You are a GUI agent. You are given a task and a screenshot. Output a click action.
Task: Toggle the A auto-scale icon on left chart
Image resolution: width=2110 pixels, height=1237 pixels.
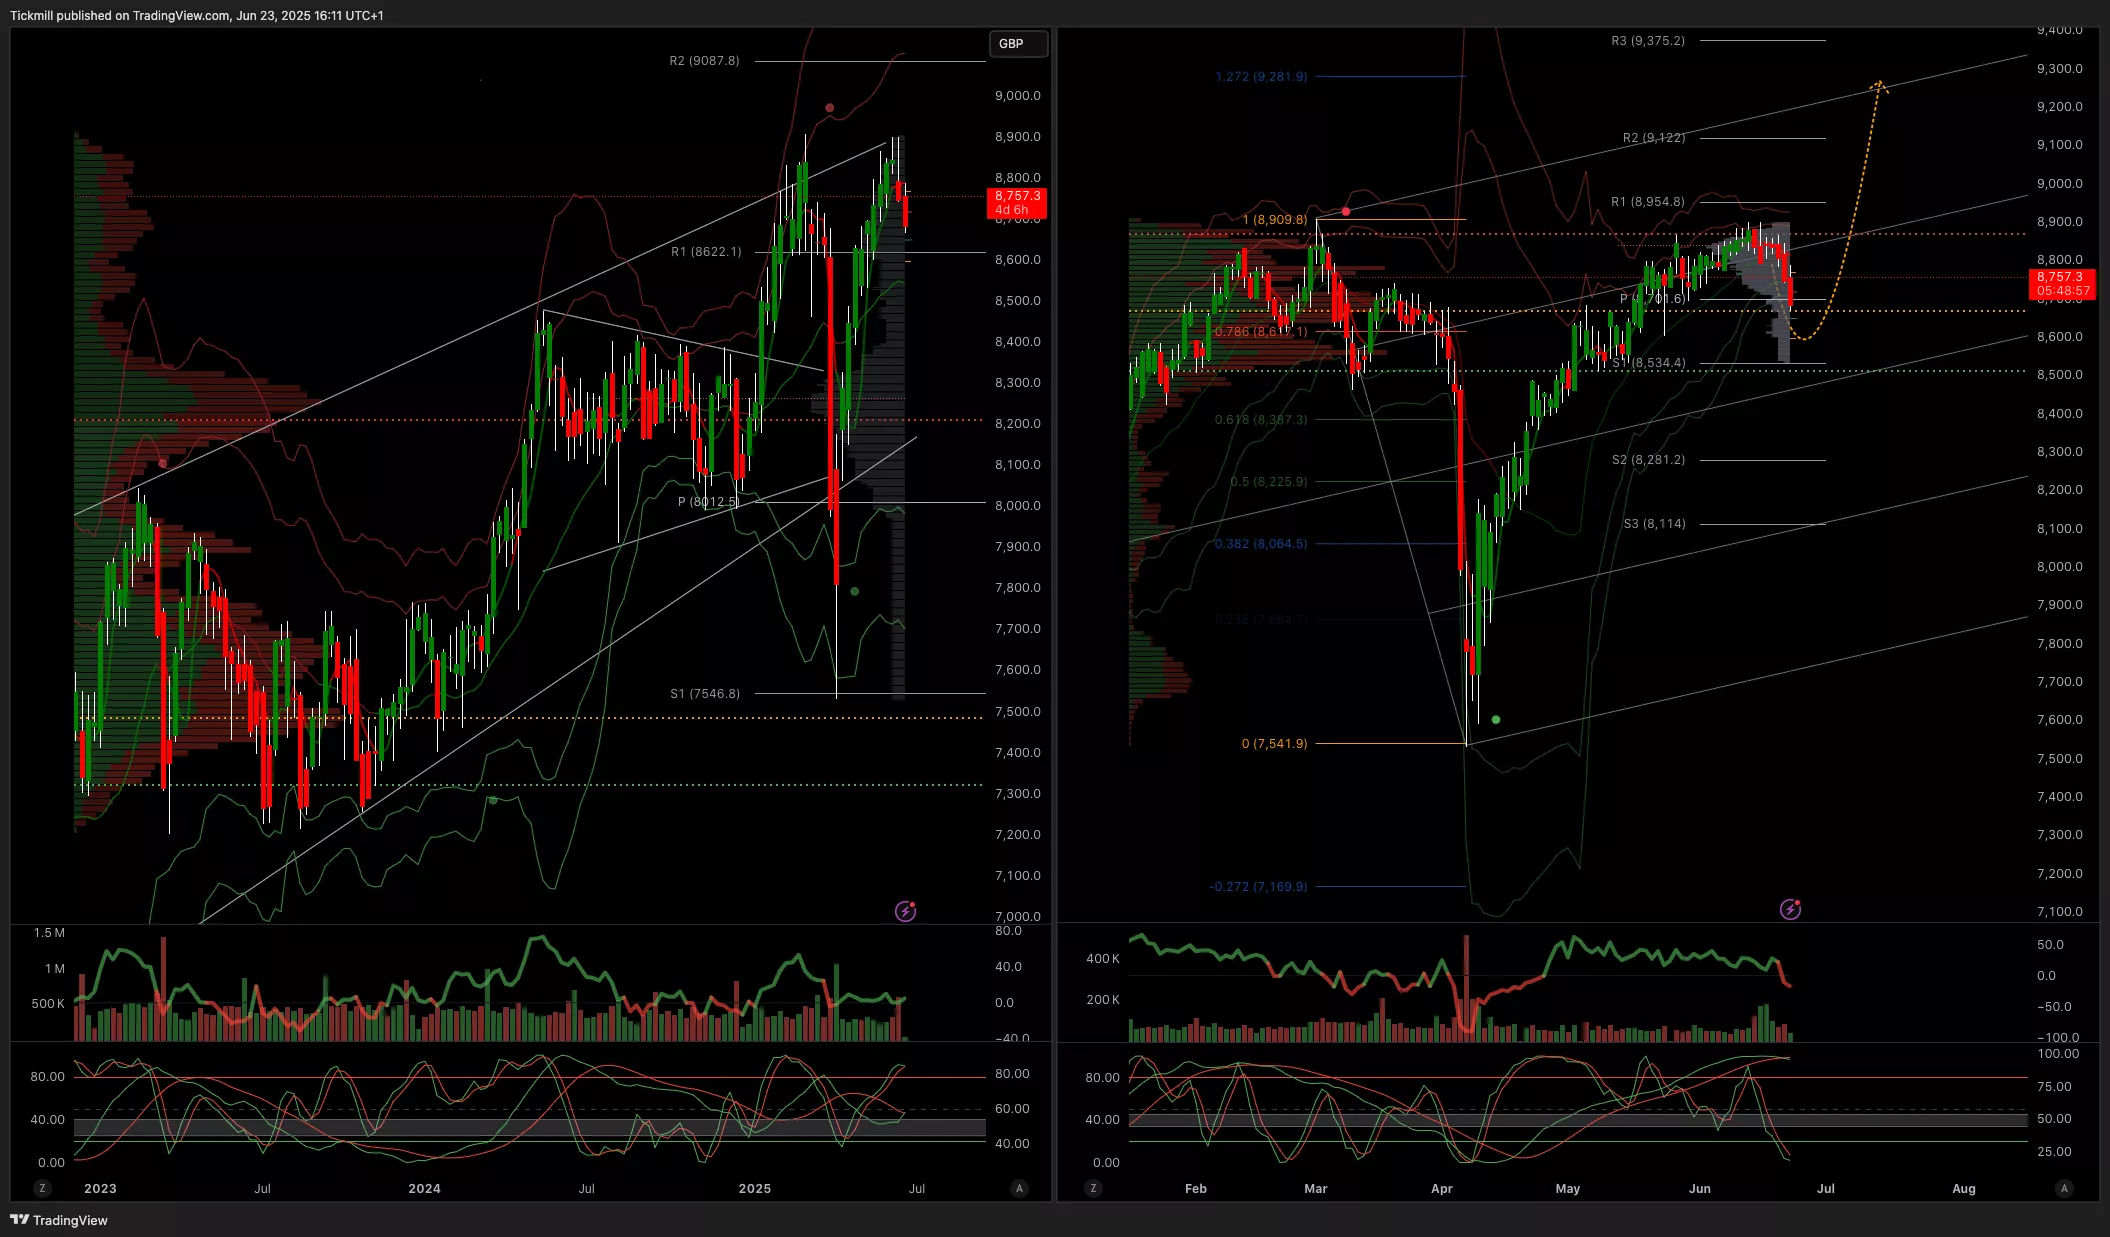click(1019, 1188)
